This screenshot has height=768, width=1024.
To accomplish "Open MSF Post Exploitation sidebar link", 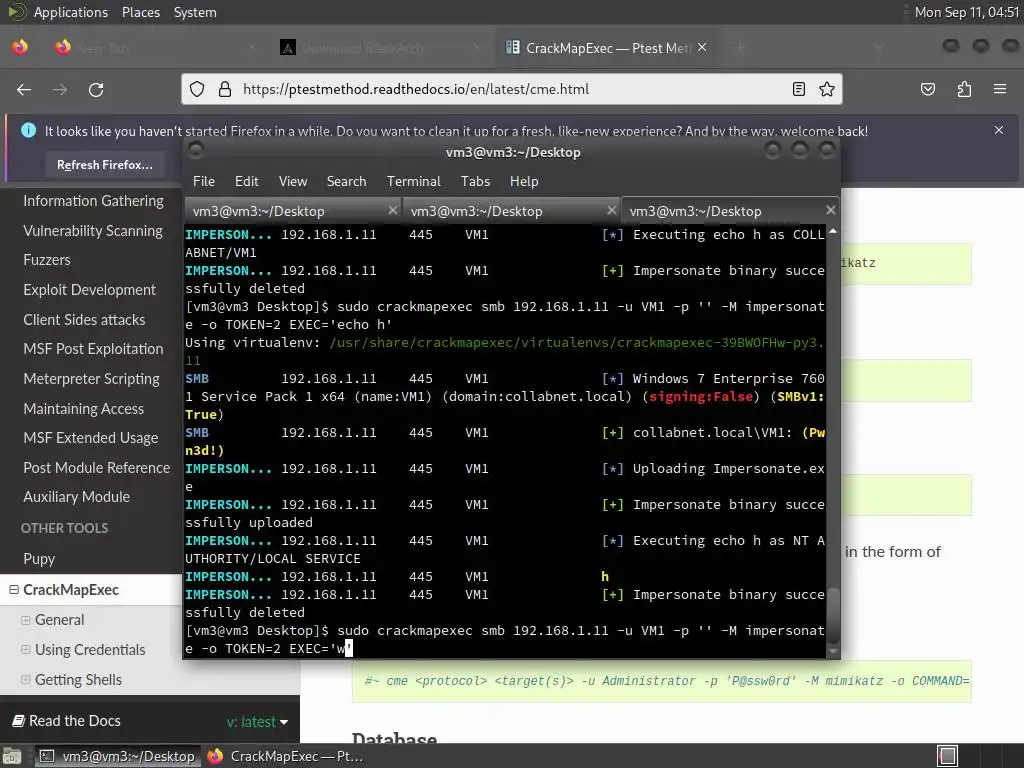I will (93, 349).
